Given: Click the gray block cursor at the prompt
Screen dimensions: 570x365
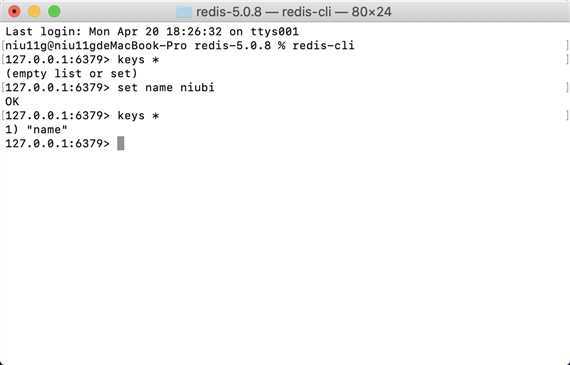Looking at the screenshot, I should (121, 143).
